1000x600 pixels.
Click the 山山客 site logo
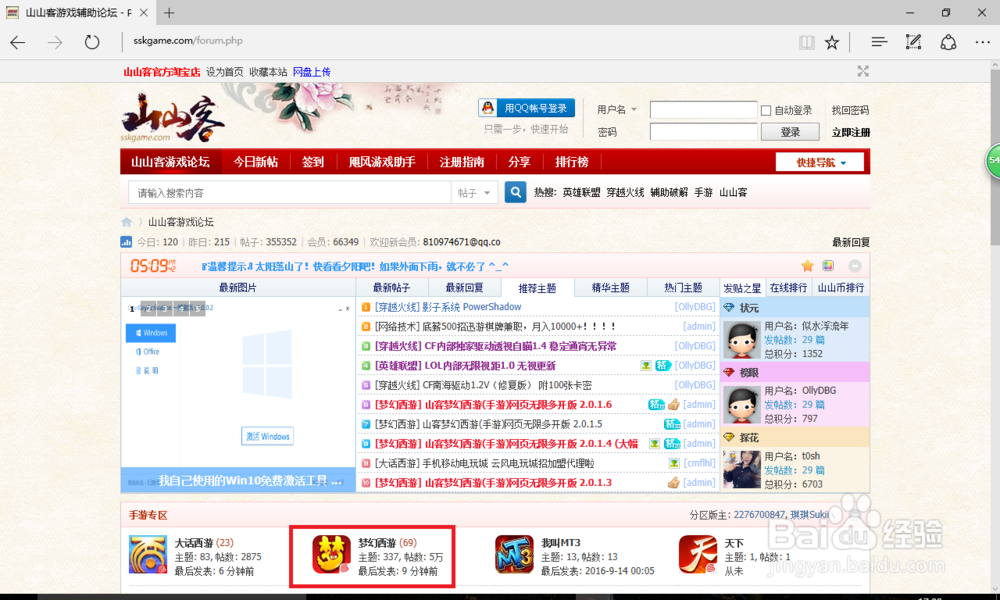point(172,119)
